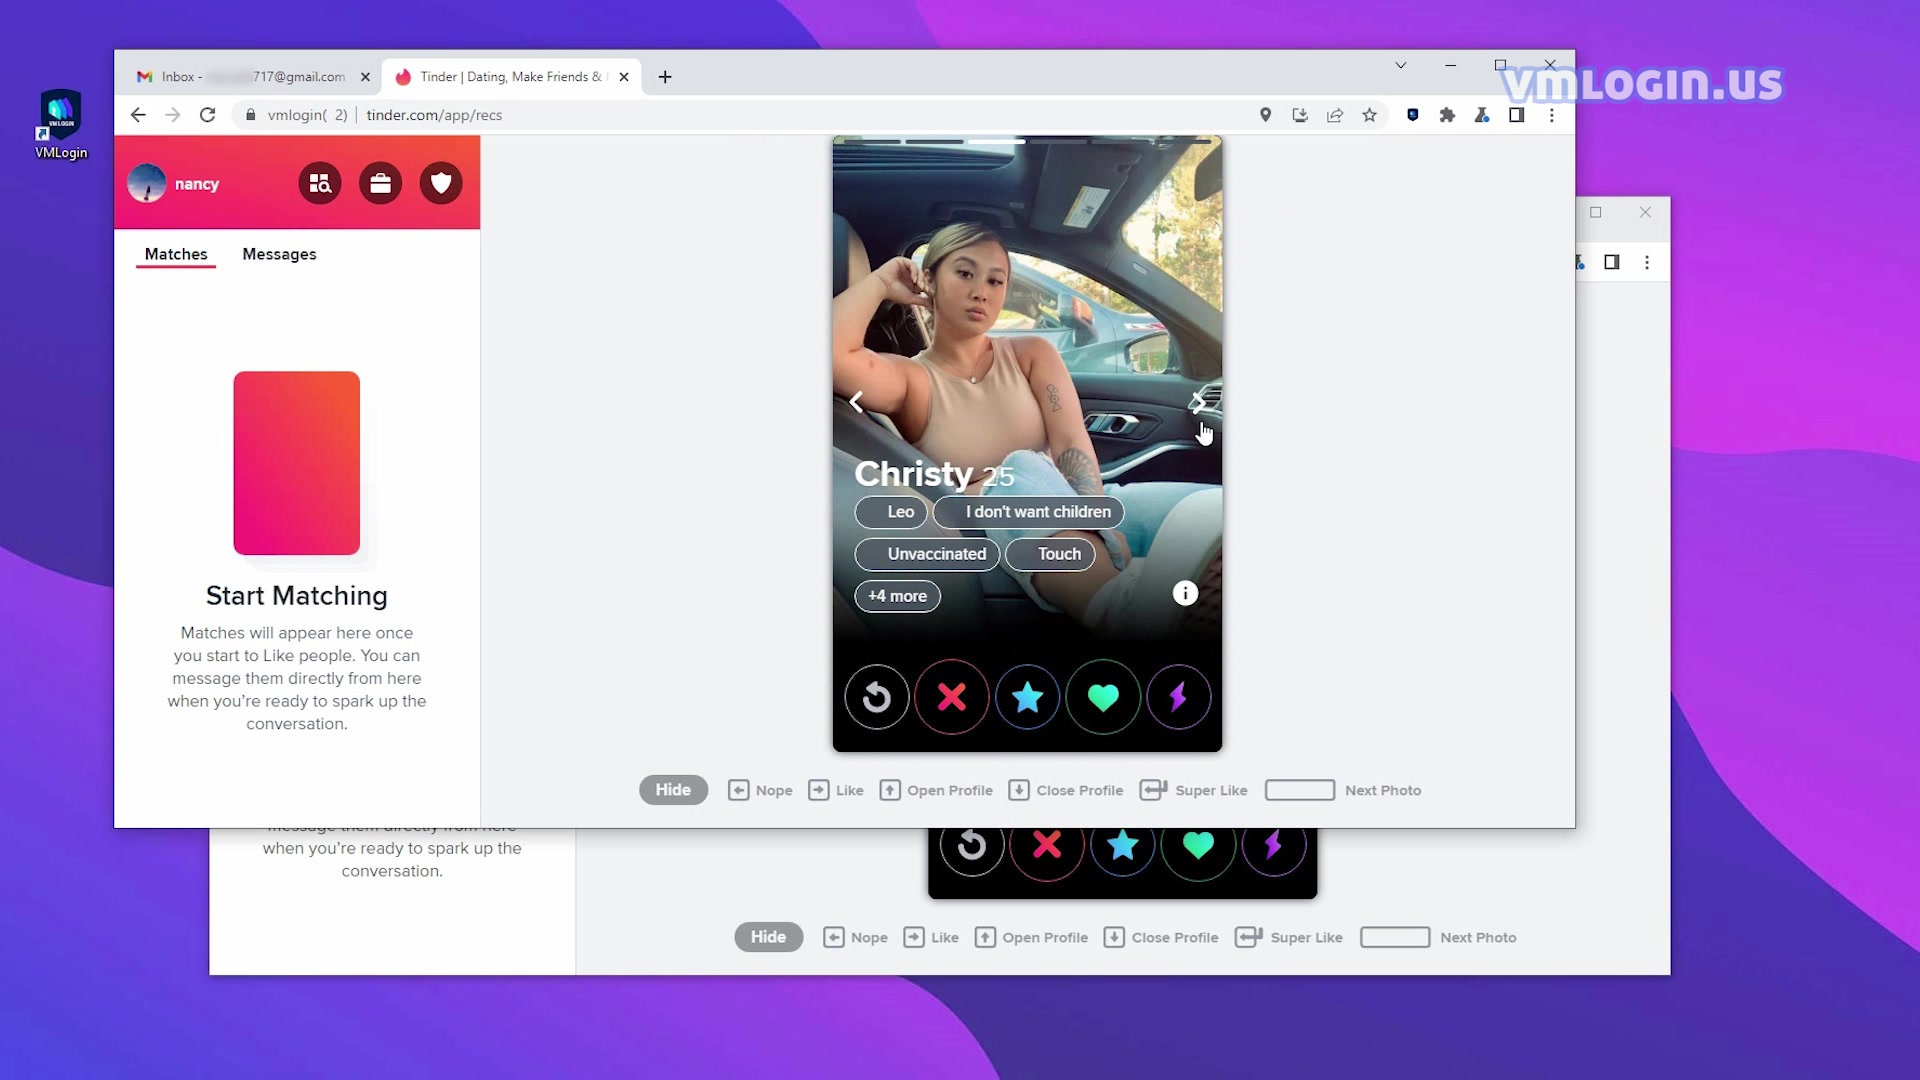
Task: Open the Safety shield icon
Action: point(441,184)
